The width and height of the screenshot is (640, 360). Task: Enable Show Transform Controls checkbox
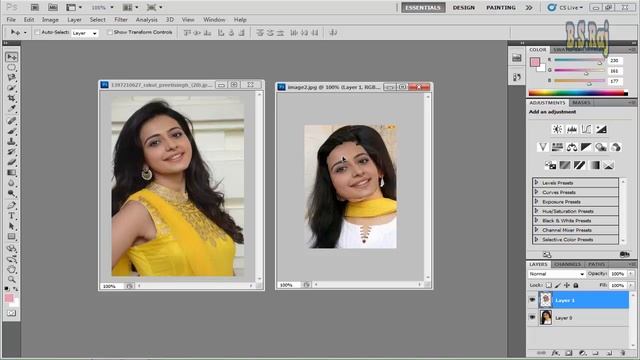pos(110,32)
